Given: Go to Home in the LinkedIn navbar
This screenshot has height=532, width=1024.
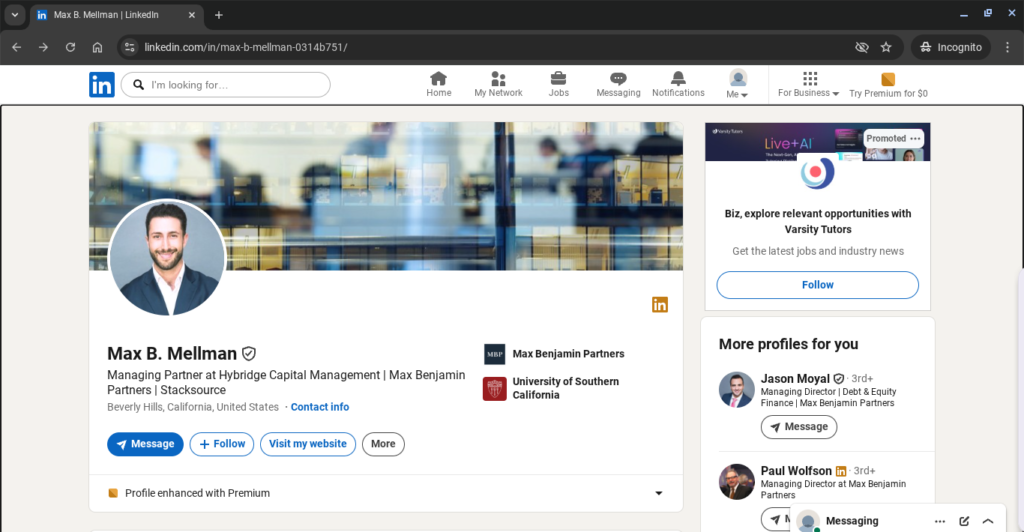Looking at the screenshot, I should tap(438, 84).
